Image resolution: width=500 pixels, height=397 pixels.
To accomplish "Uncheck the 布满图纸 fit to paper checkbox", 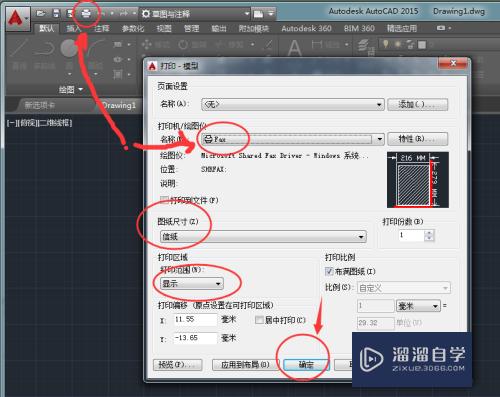I will click(x=329, y=271).
